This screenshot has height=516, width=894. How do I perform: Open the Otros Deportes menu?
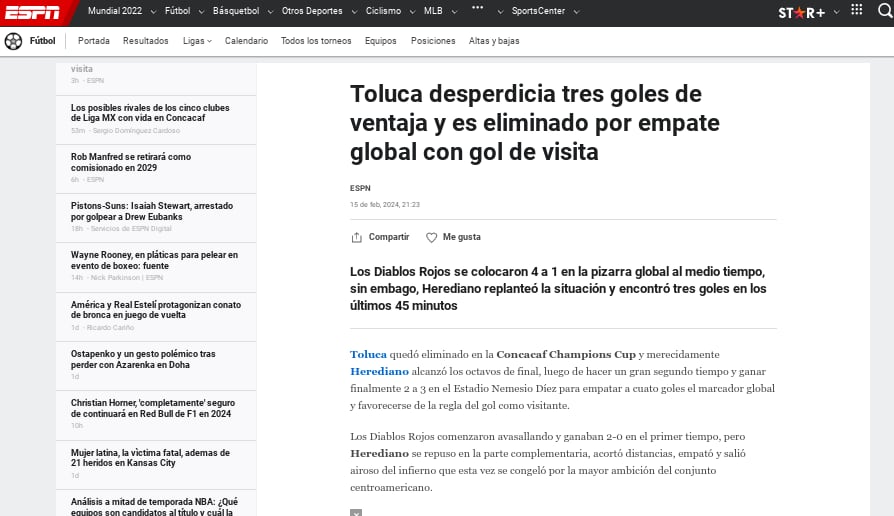(312, 11)
